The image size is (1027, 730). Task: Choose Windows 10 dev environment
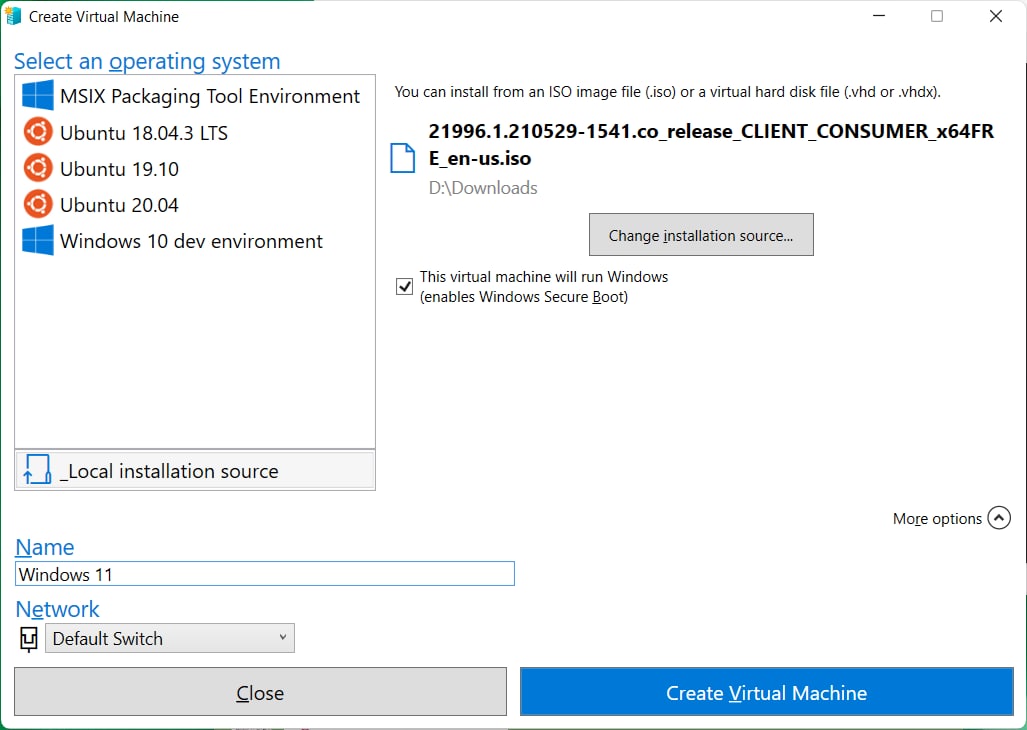(x=195, y=240)
